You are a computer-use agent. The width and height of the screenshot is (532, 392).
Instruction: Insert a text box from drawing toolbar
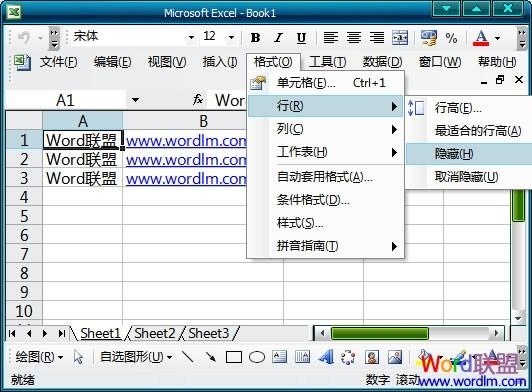coord(280,357)
